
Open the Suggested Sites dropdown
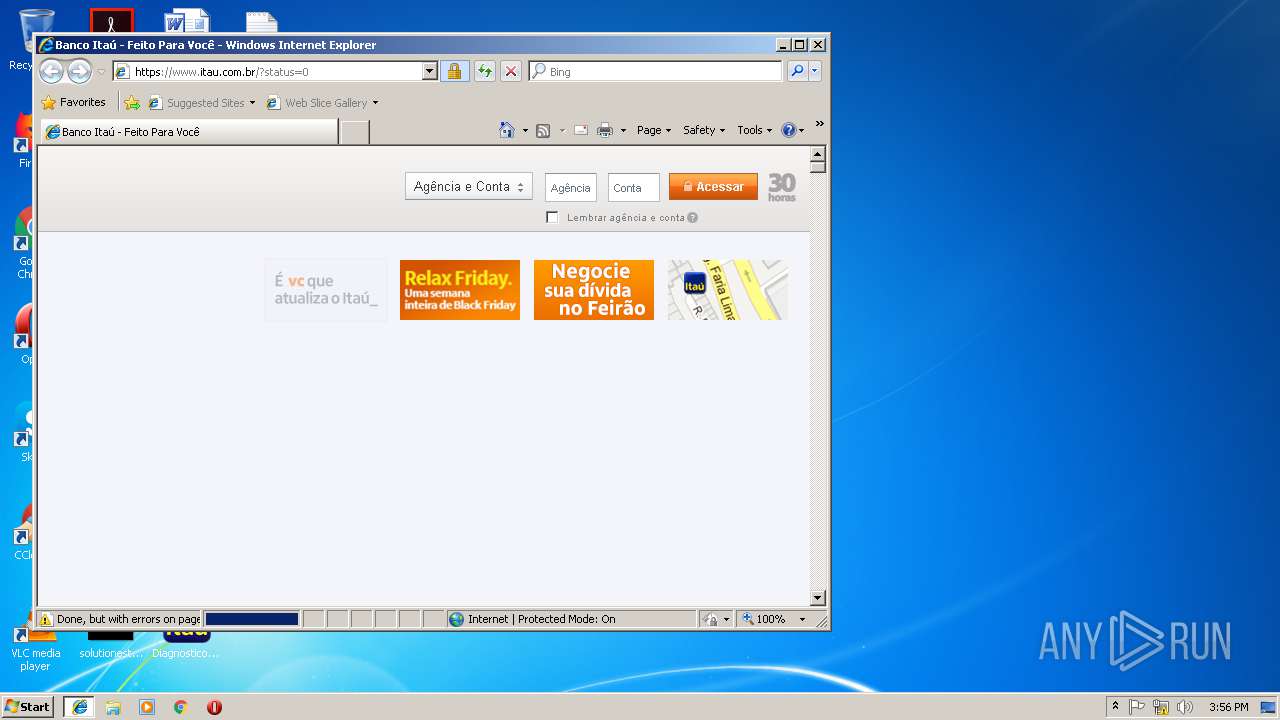tap(251, 103)
